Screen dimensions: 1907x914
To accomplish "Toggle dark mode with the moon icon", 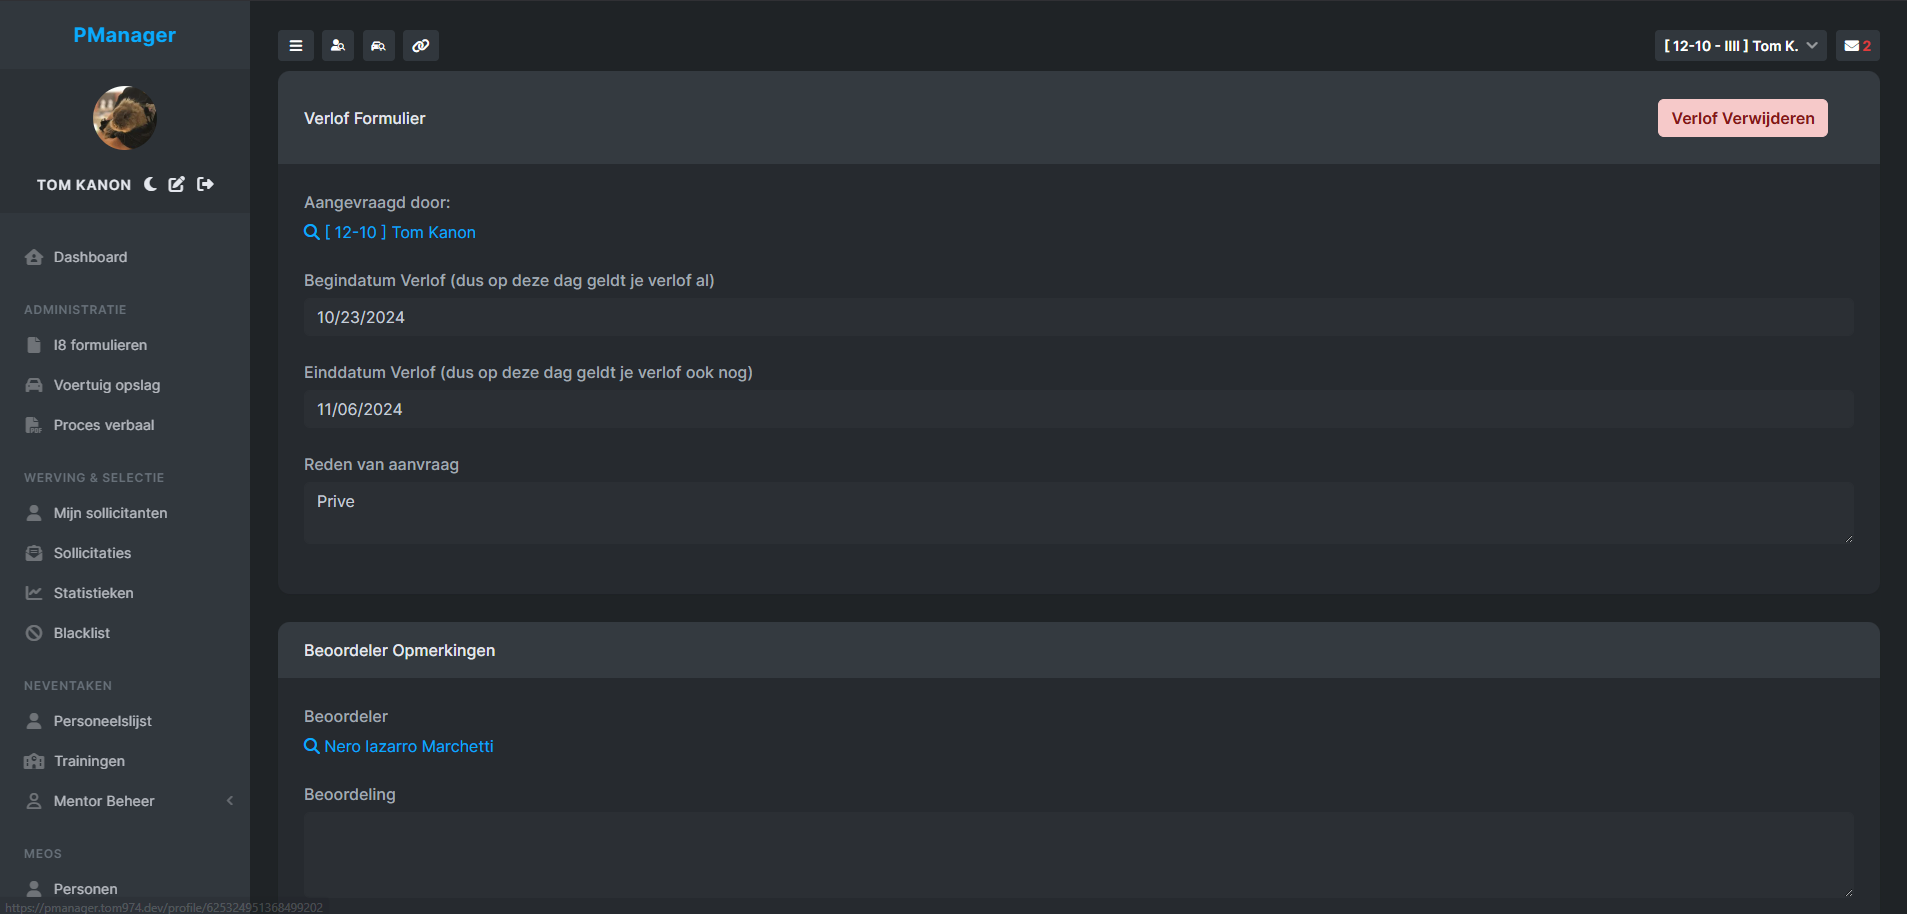I will click(150, 184).
